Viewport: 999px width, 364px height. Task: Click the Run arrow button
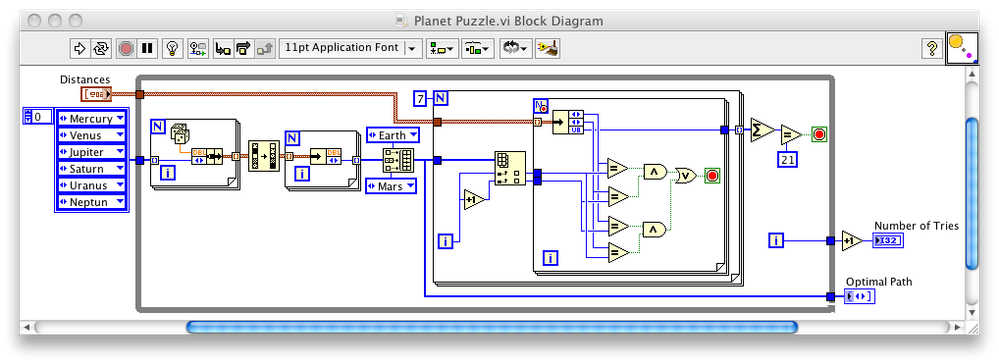80,48
